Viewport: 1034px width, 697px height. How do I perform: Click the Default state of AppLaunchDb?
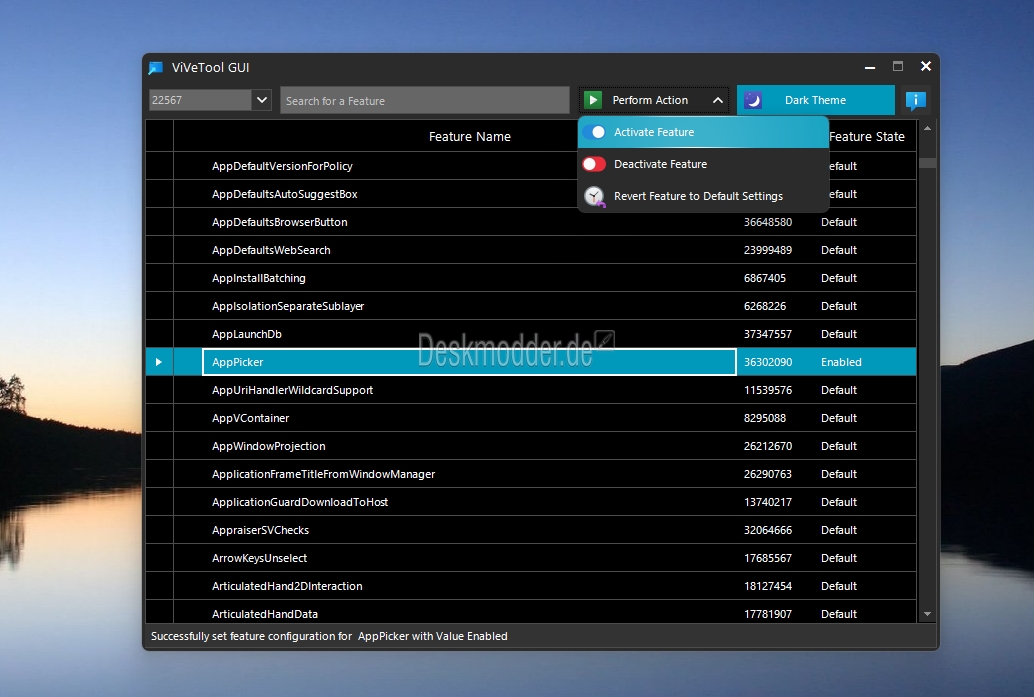(839, 334)
